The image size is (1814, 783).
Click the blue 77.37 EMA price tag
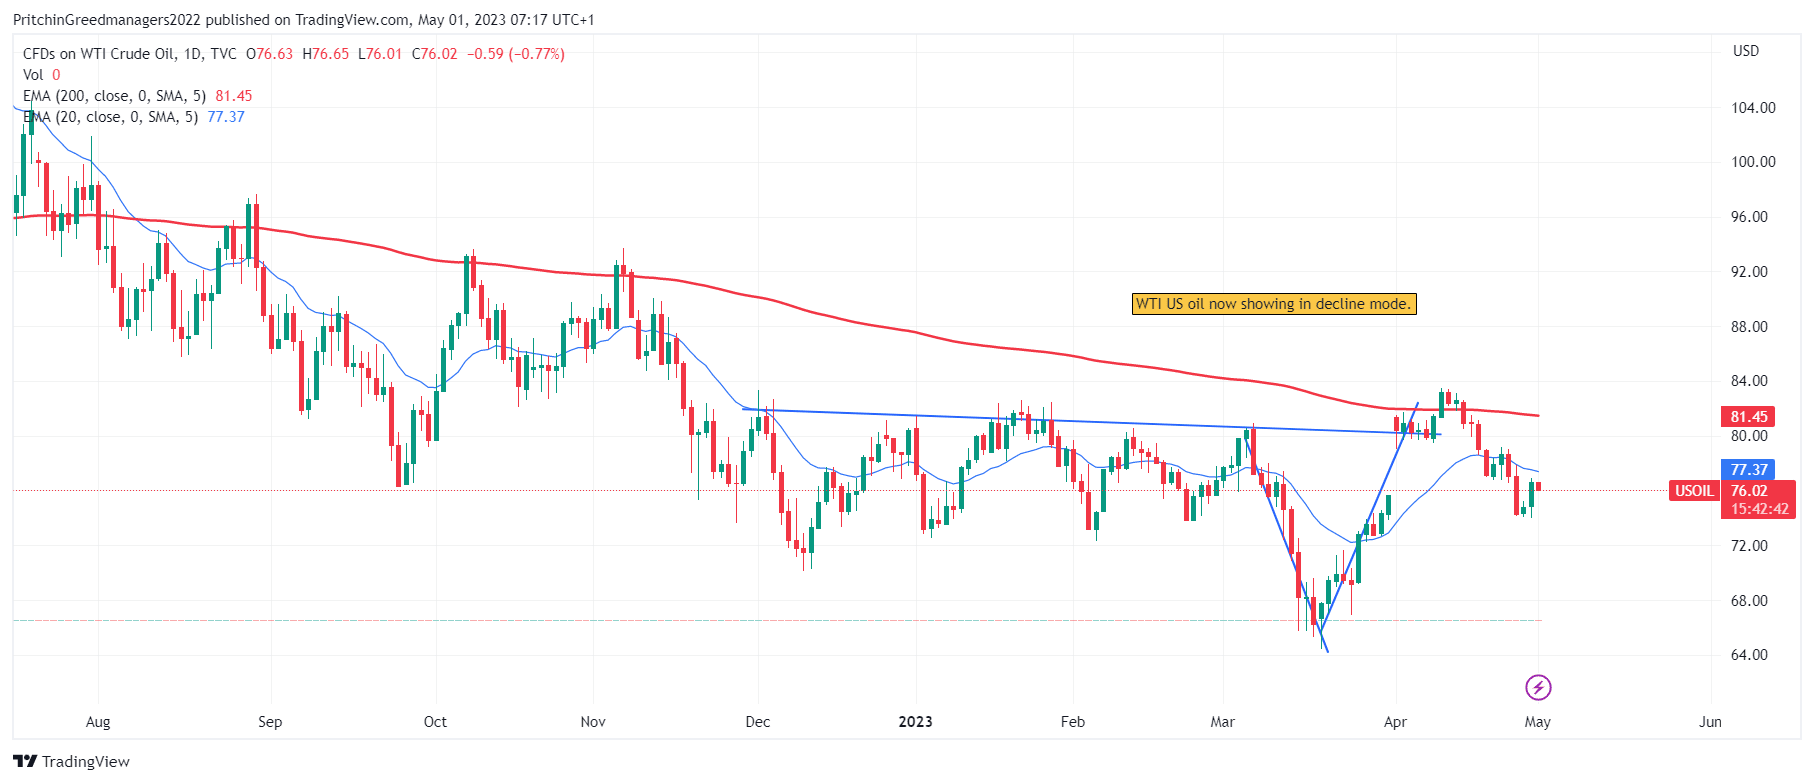1749,469
